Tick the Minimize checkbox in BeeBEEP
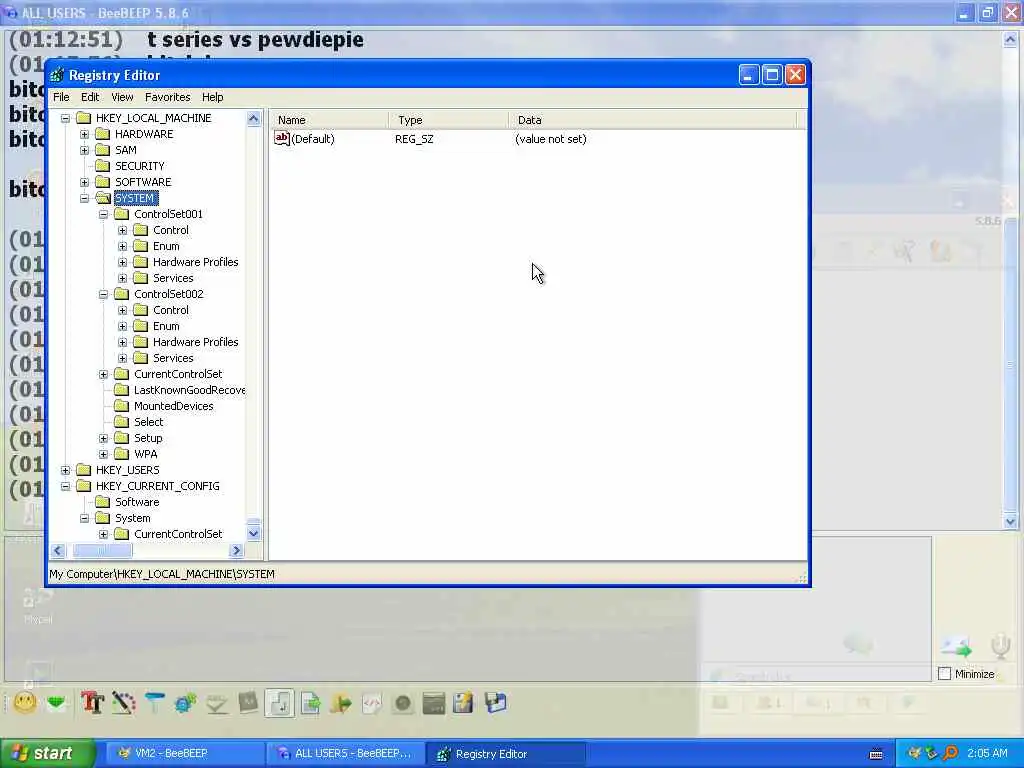 point(944,673)
